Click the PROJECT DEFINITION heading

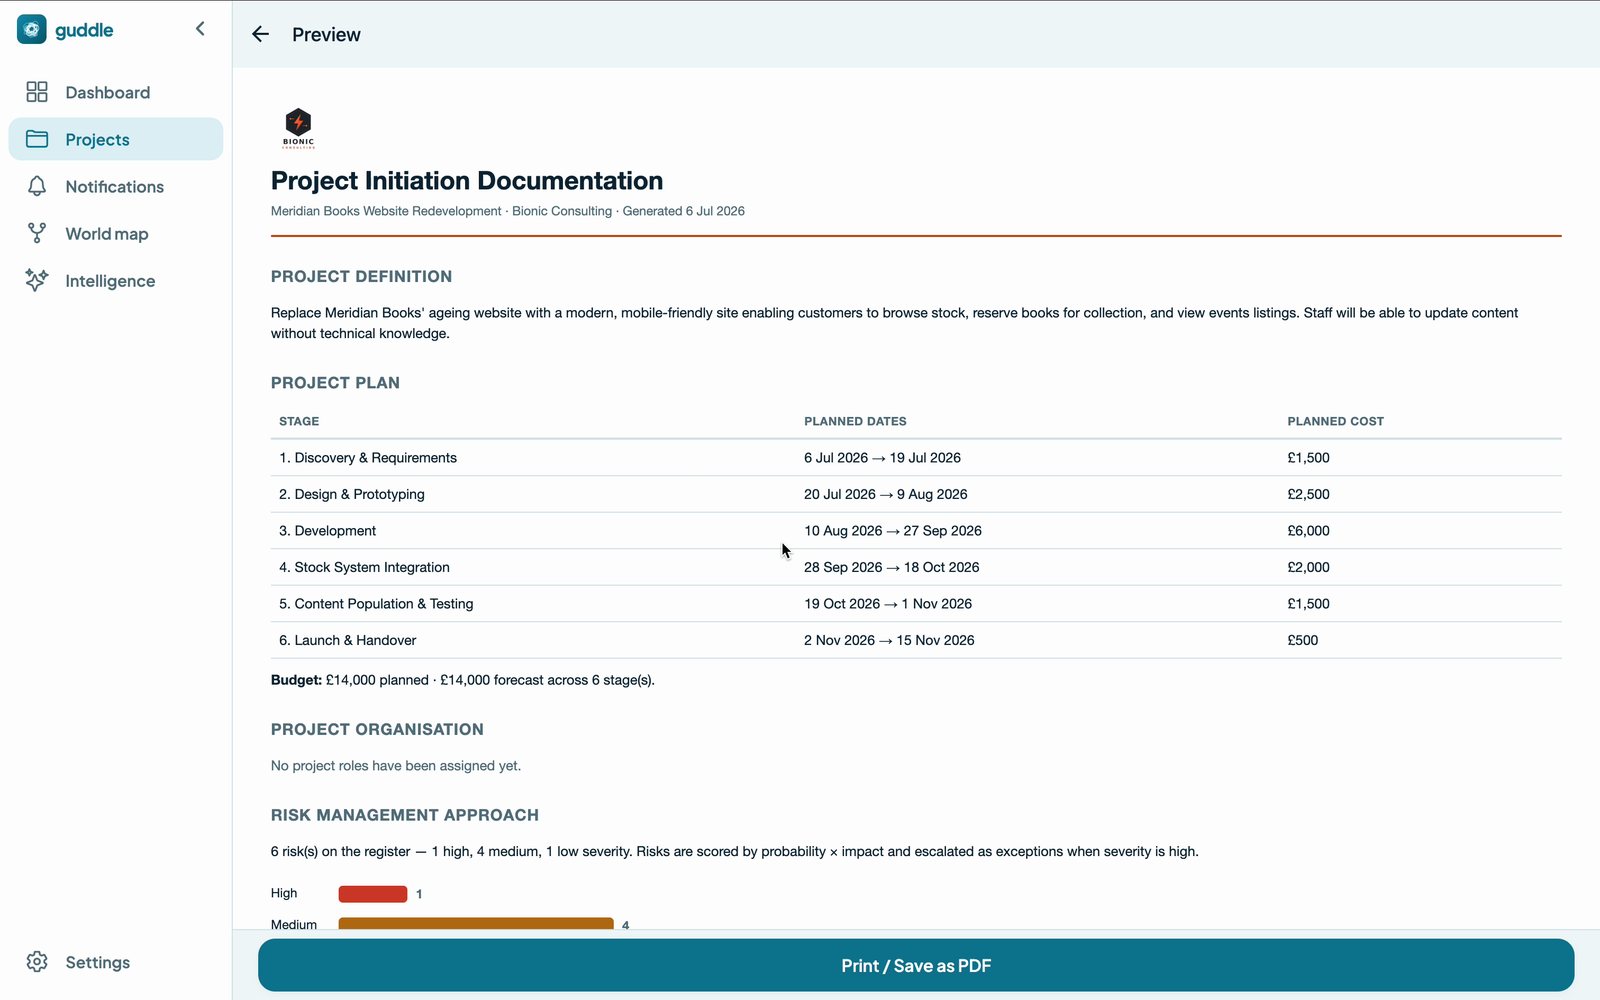362,277
